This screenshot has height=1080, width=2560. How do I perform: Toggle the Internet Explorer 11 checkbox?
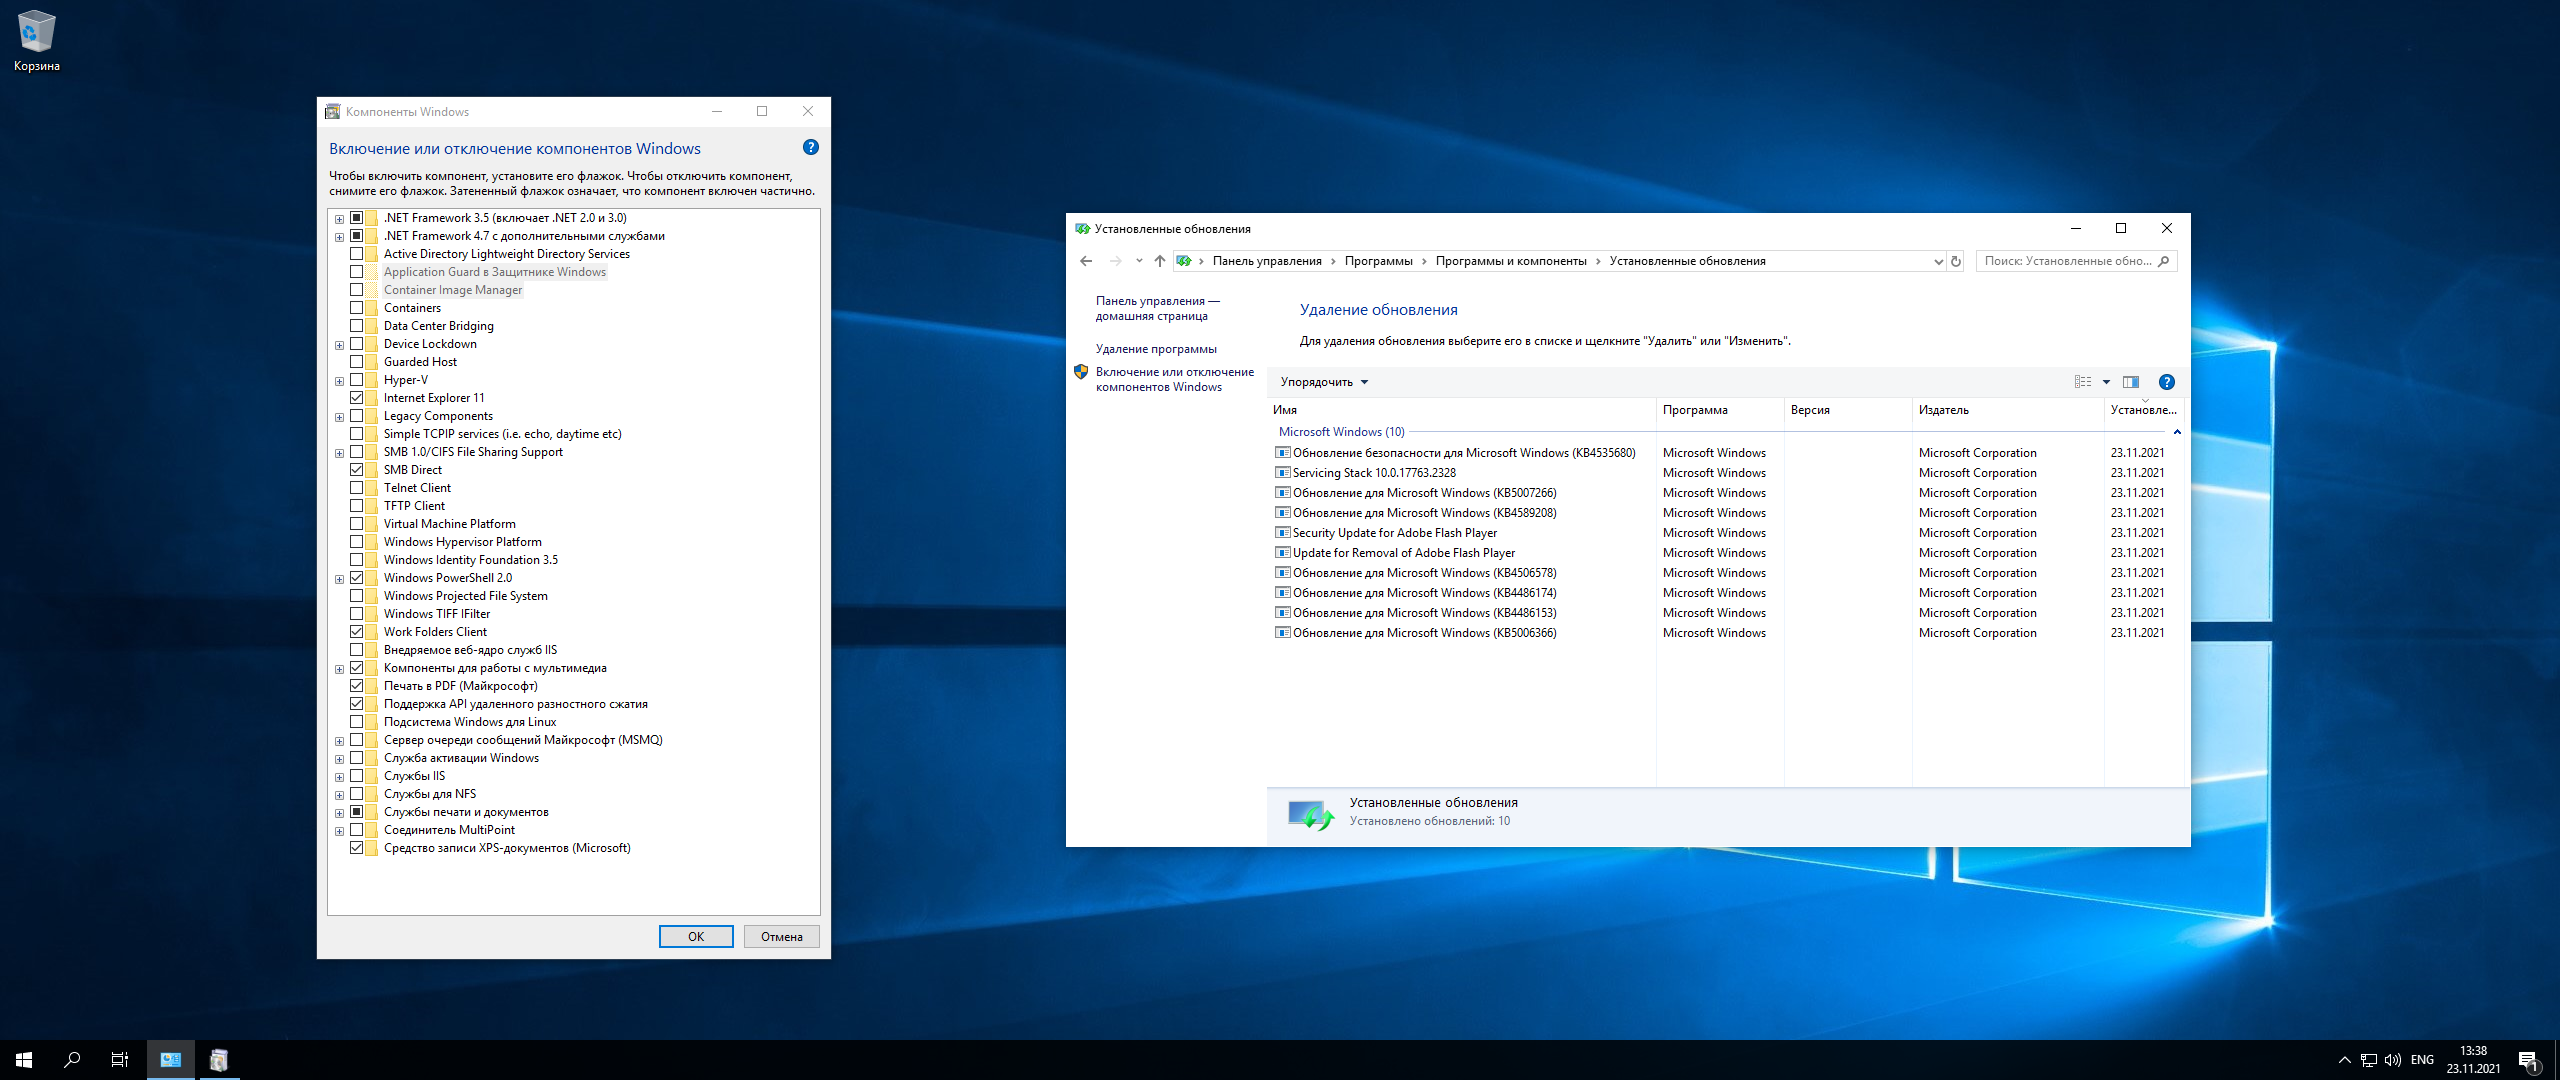[356, 398]
